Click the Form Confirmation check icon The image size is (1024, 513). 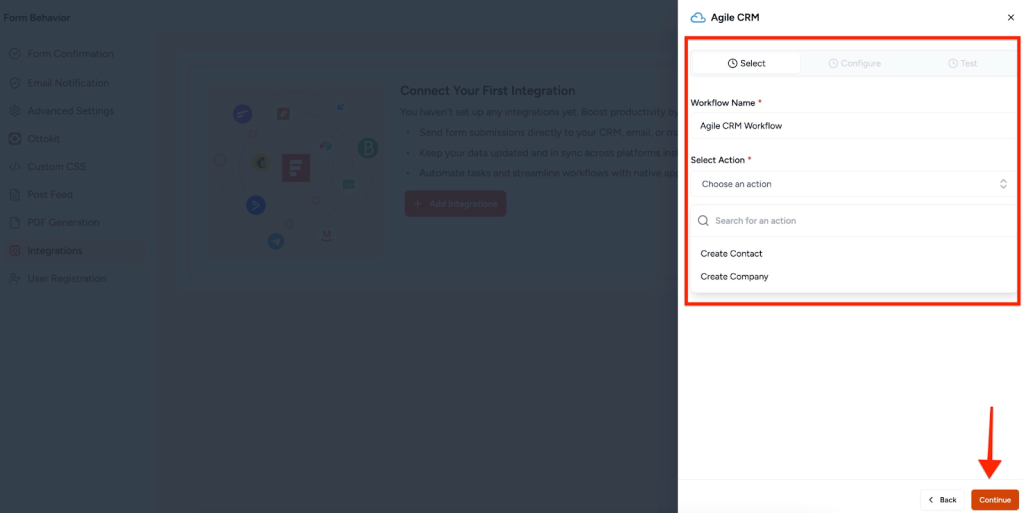tap(14, 54)
